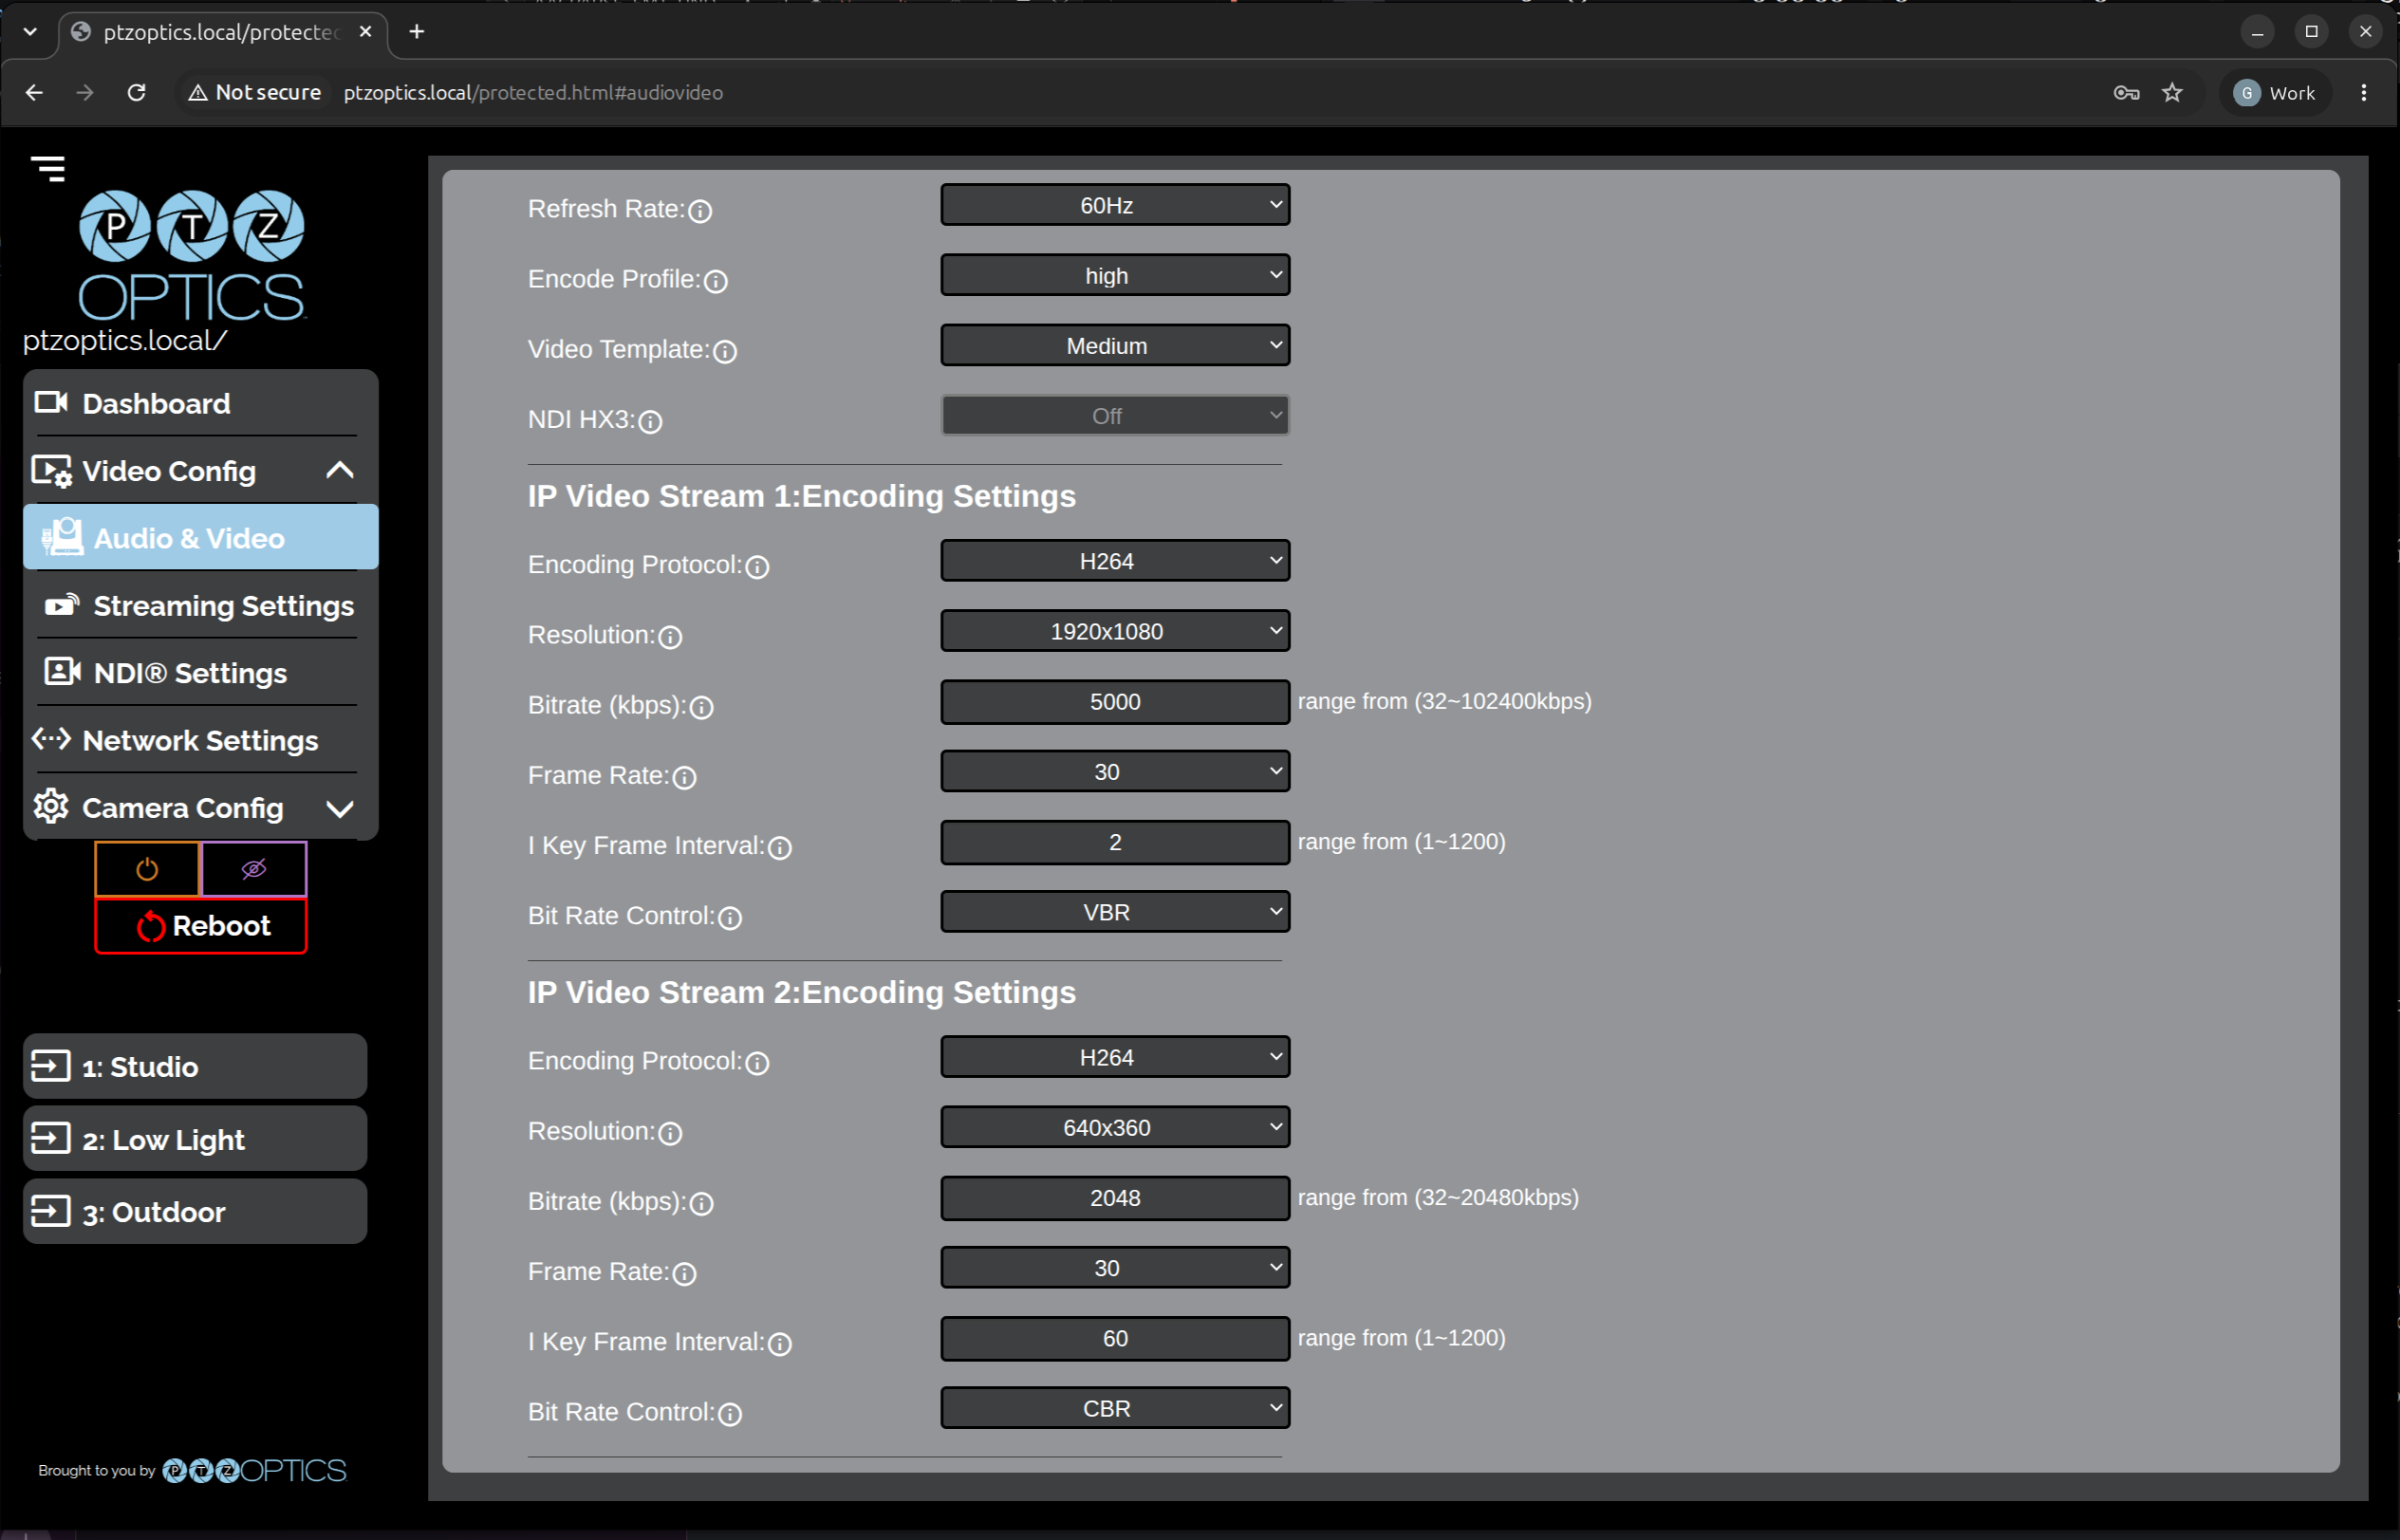Click the Video Template info icon
The width and height of the screenshot is (2400, 1540).
(x=725, y=351)
